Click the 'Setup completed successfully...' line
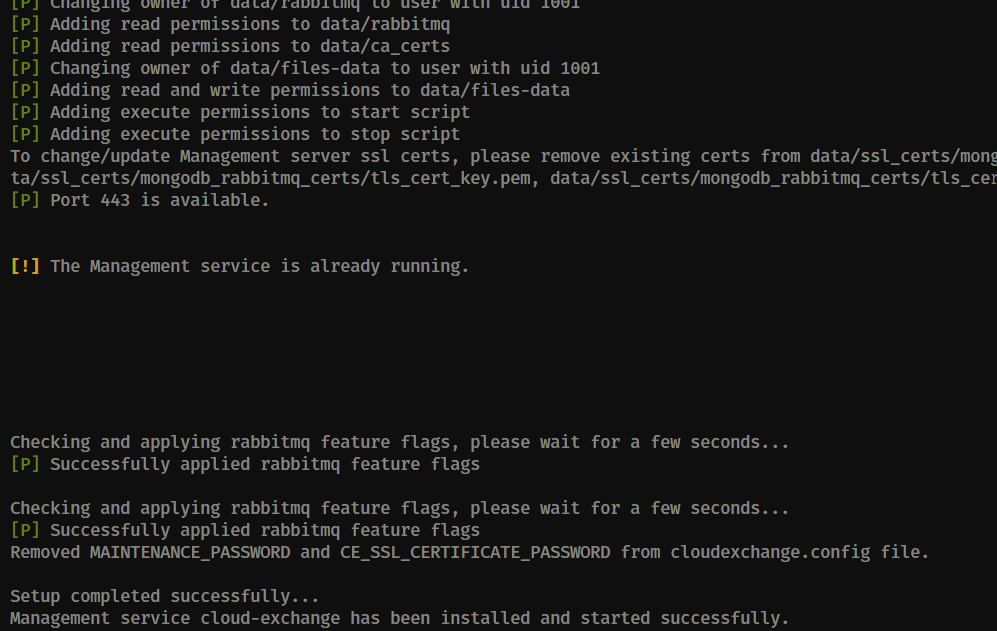 165,597
